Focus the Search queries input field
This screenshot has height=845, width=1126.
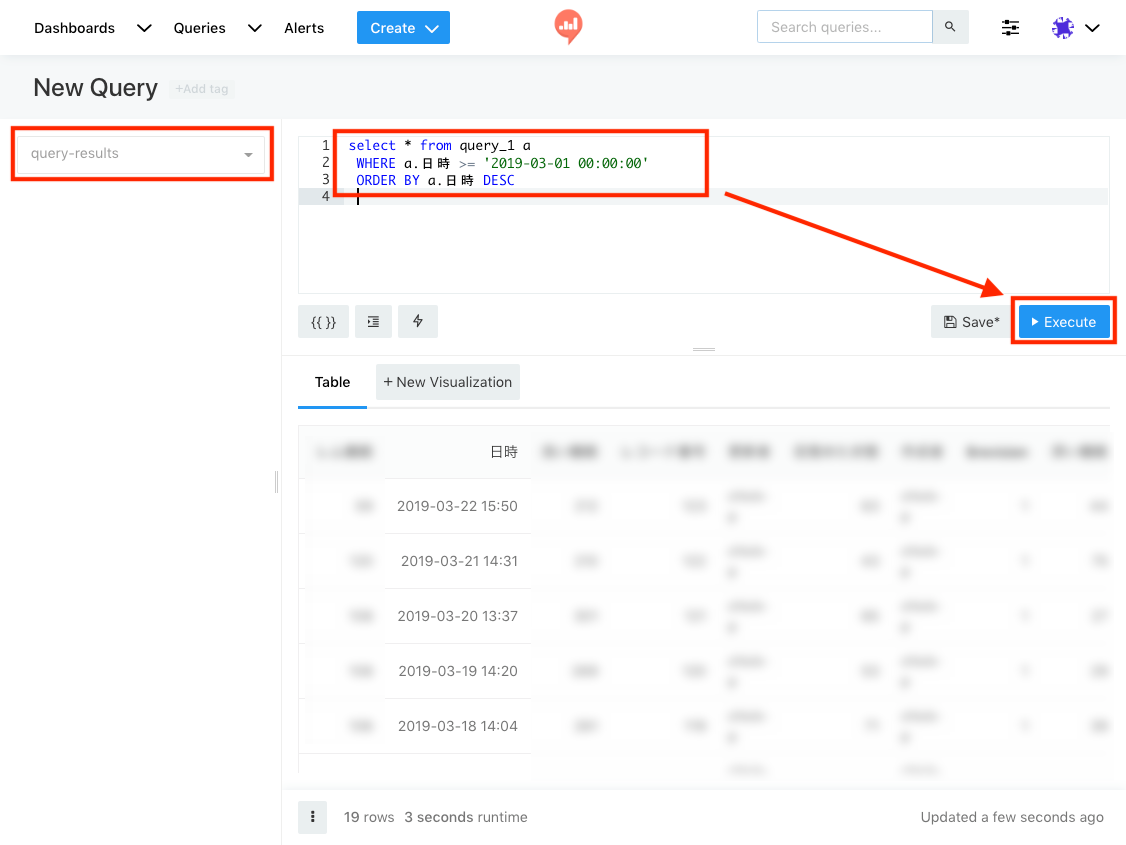[x=844, y=27]
